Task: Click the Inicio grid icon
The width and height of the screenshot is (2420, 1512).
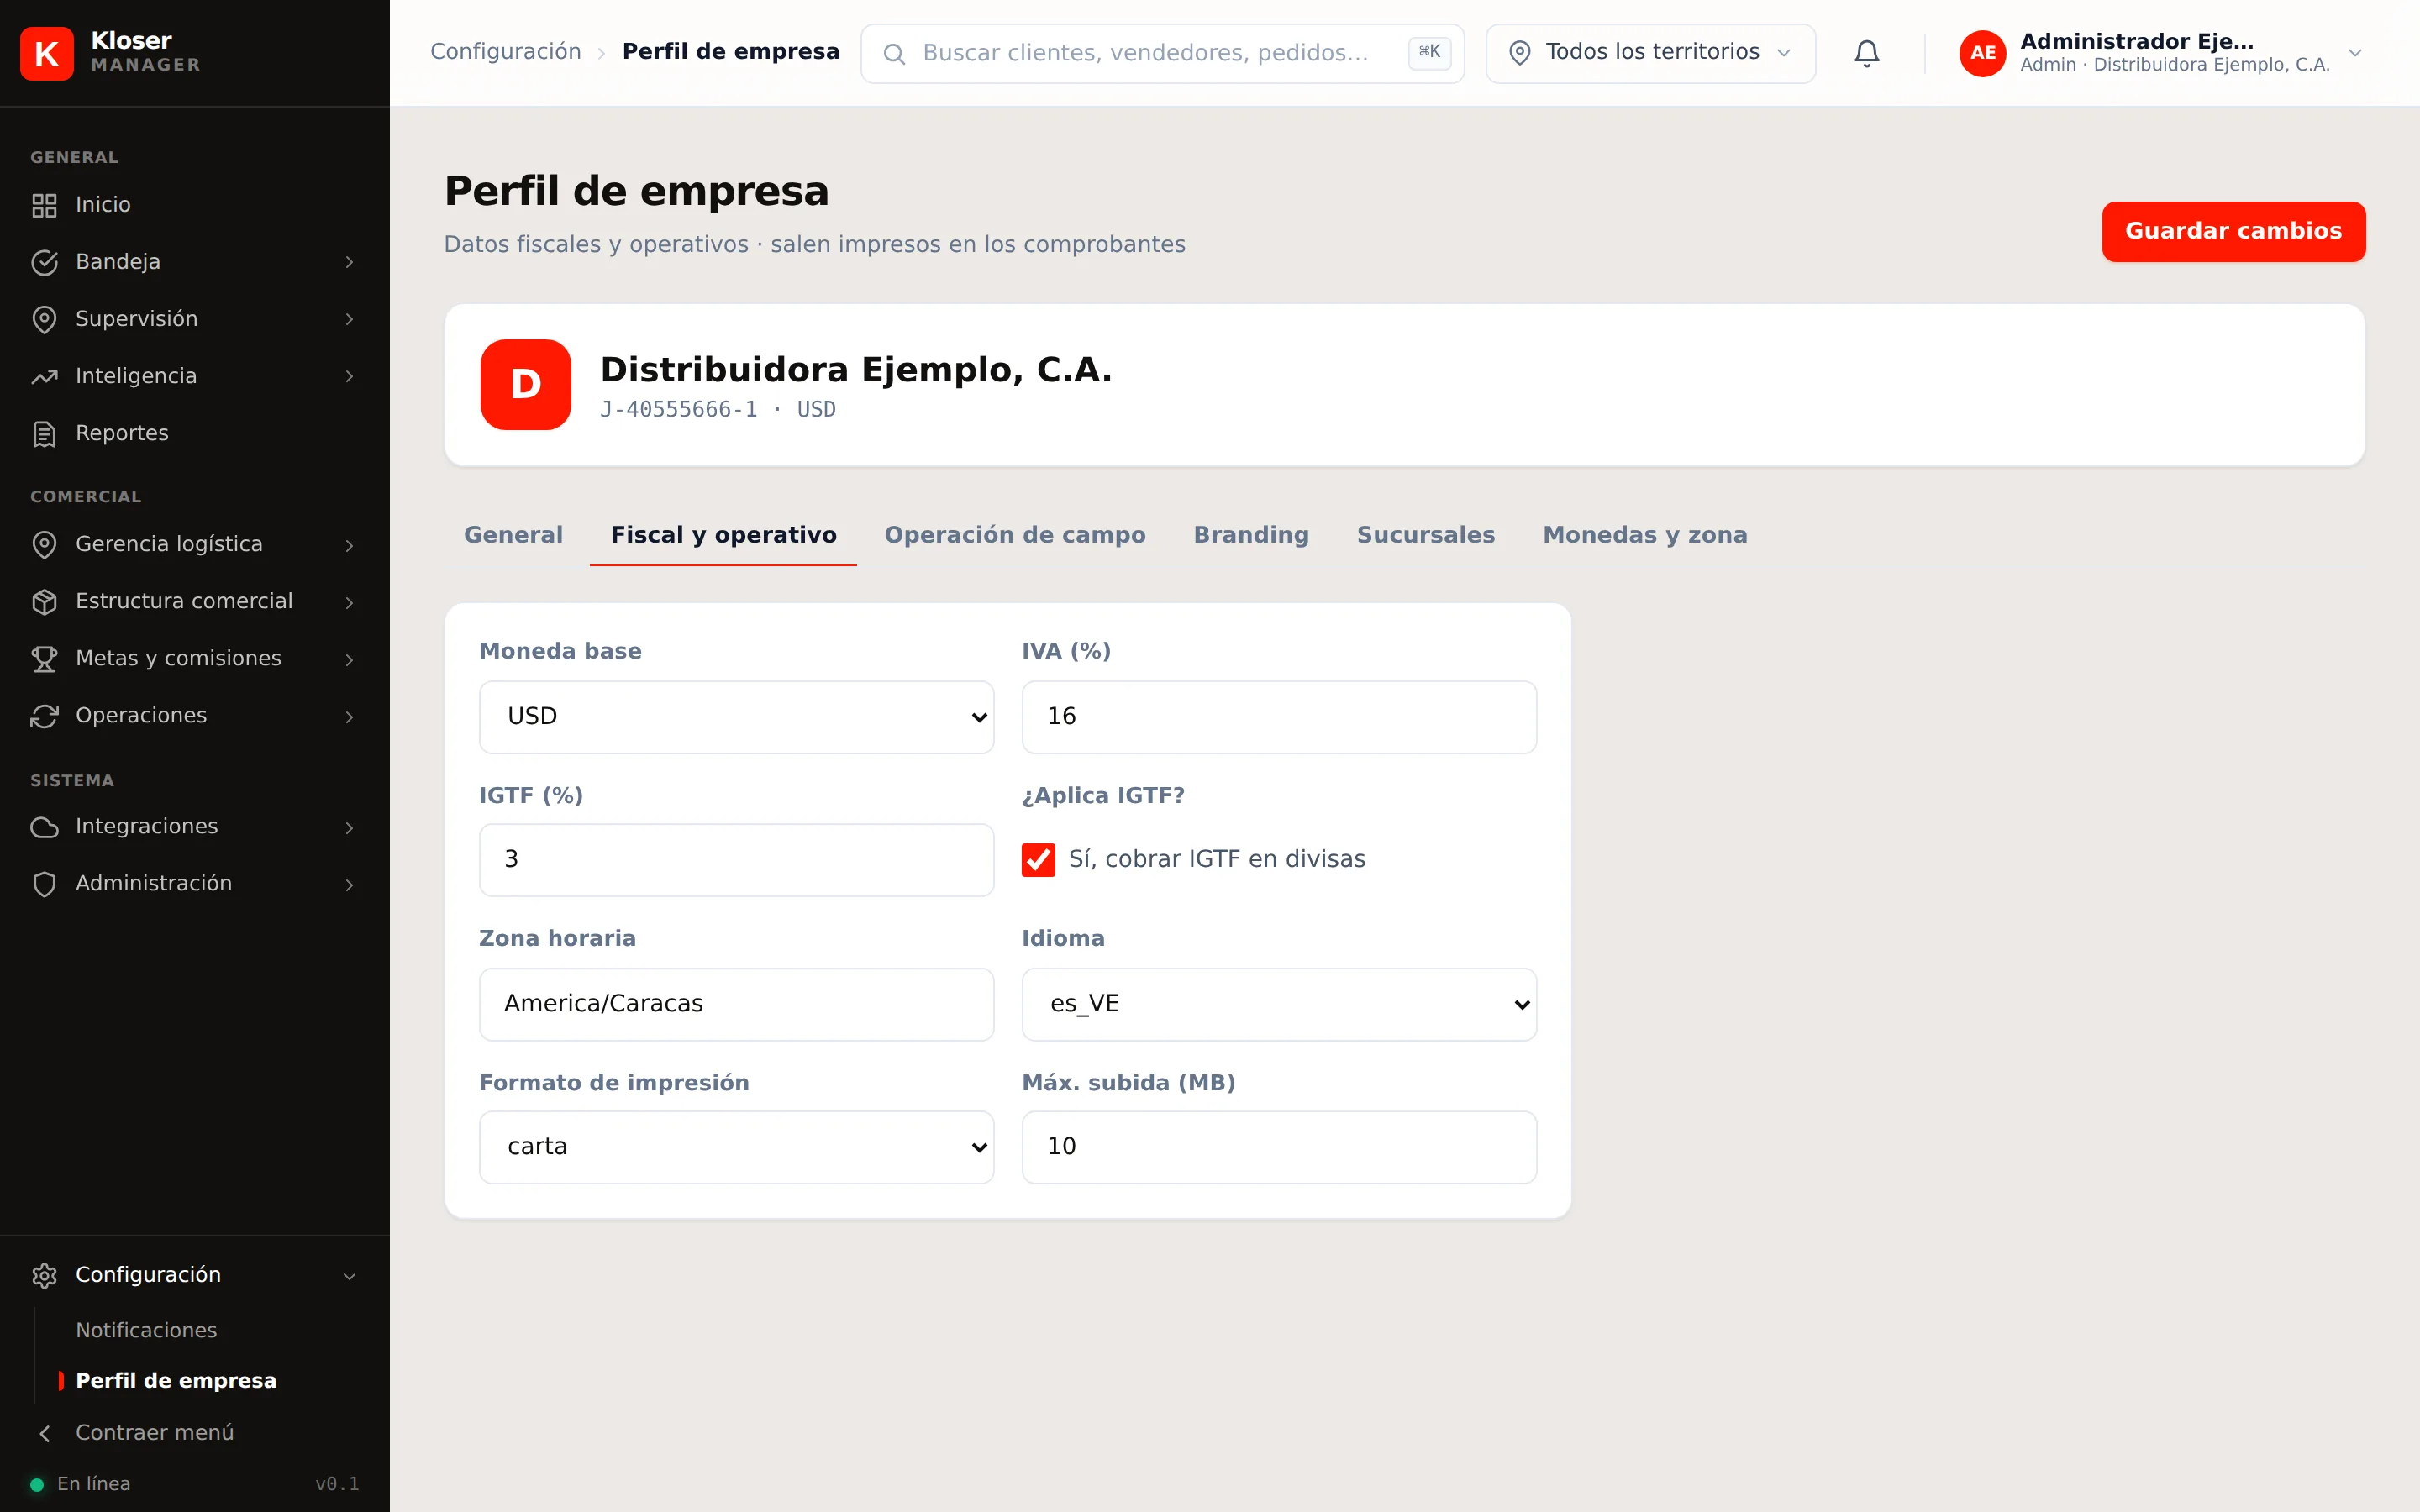Action: pyautogui.click(x=44, y=205)
